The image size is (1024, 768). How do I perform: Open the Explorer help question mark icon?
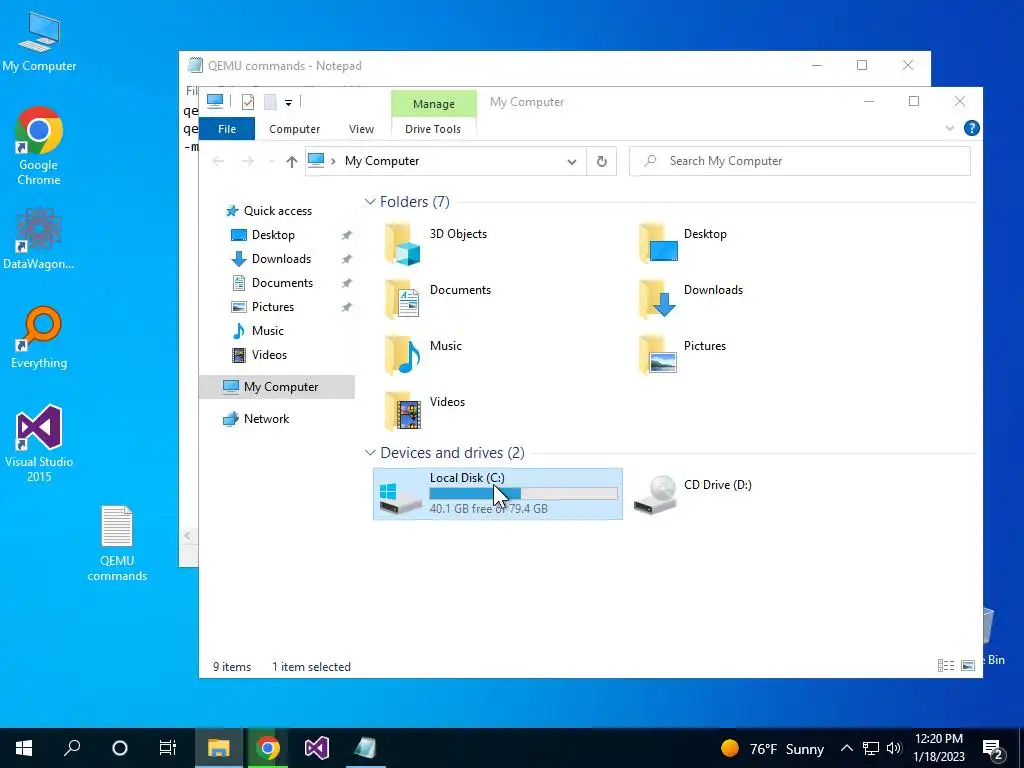(972, 128)
